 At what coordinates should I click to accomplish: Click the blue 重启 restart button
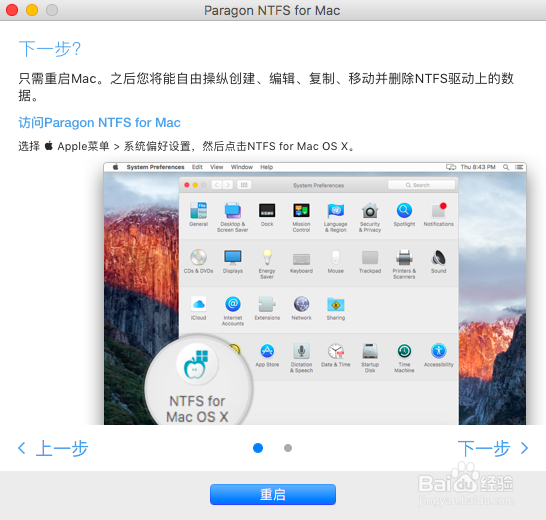coord(273,494)
